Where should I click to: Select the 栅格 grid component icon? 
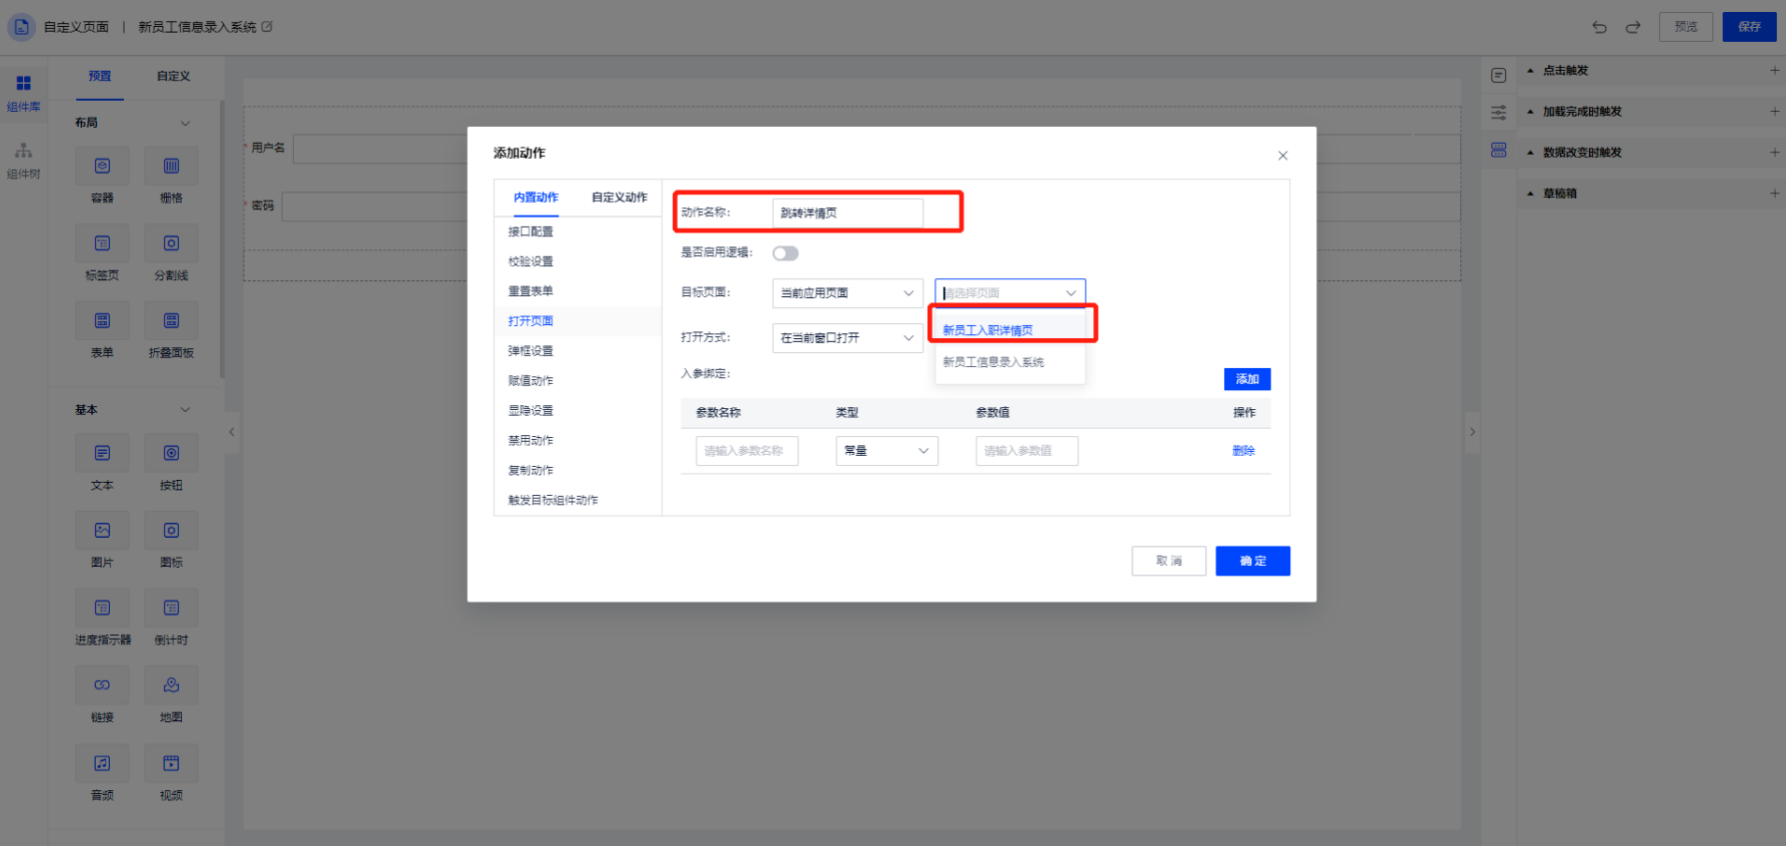coord(171,166)
